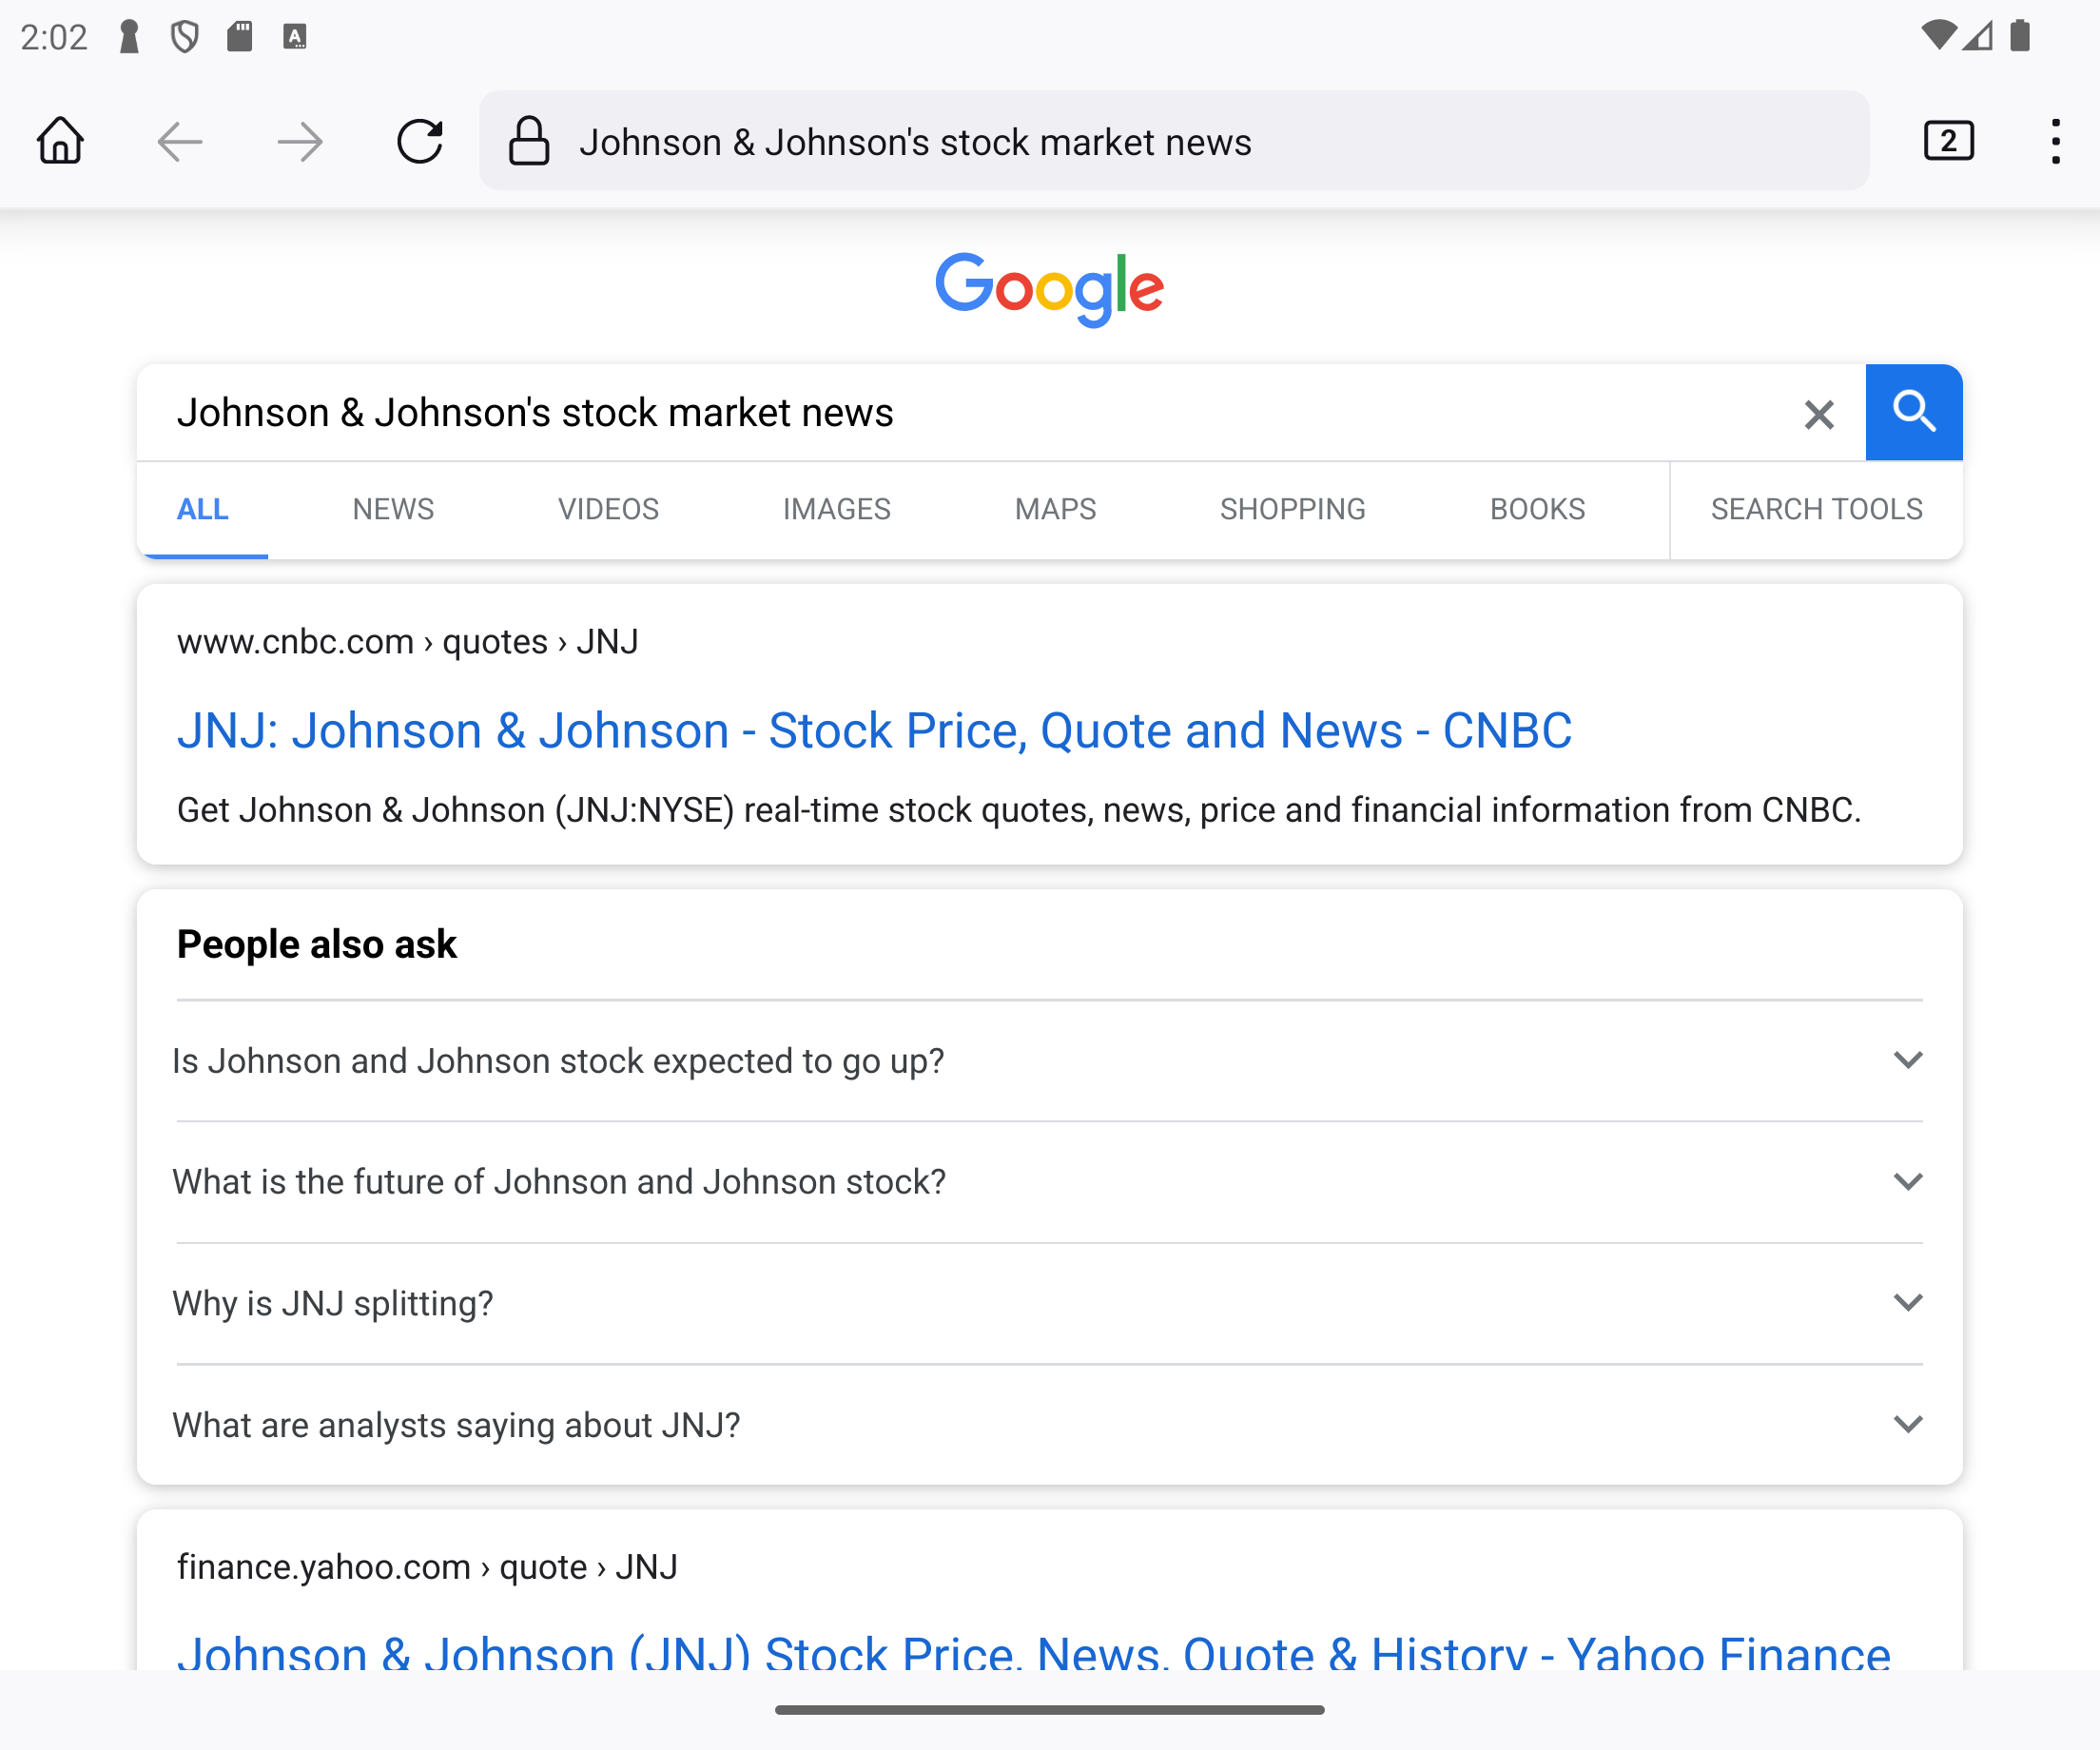Tap the Wi-Fi status icon

[x=1939, y=36]
